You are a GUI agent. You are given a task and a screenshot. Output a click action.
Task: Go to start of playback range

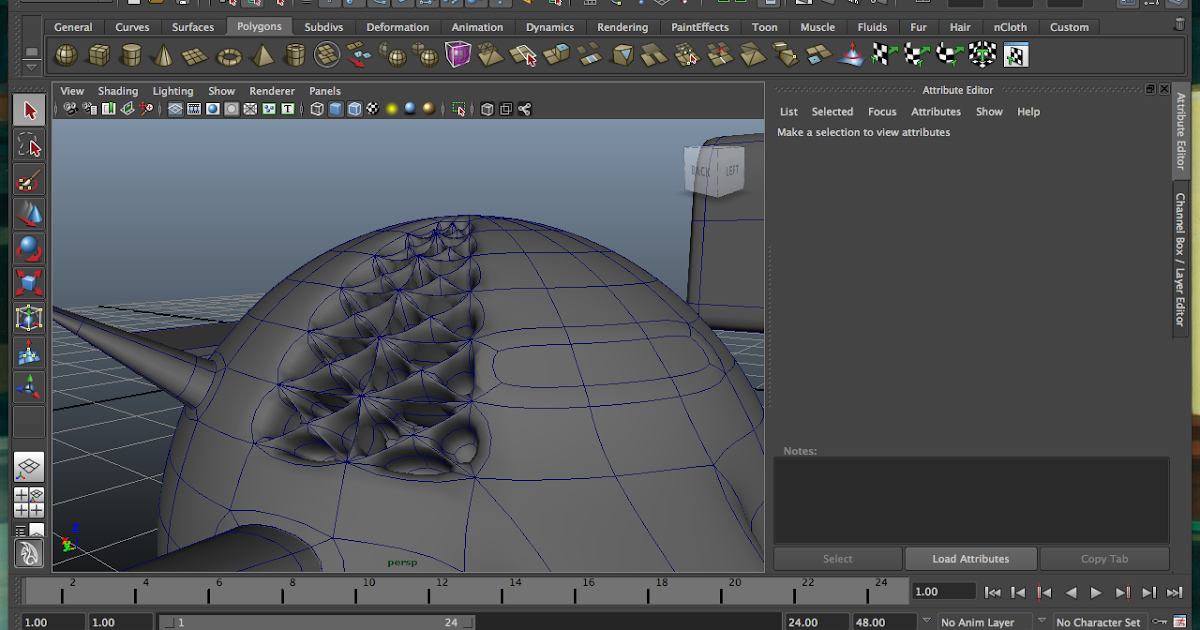[x=992, y=592]
